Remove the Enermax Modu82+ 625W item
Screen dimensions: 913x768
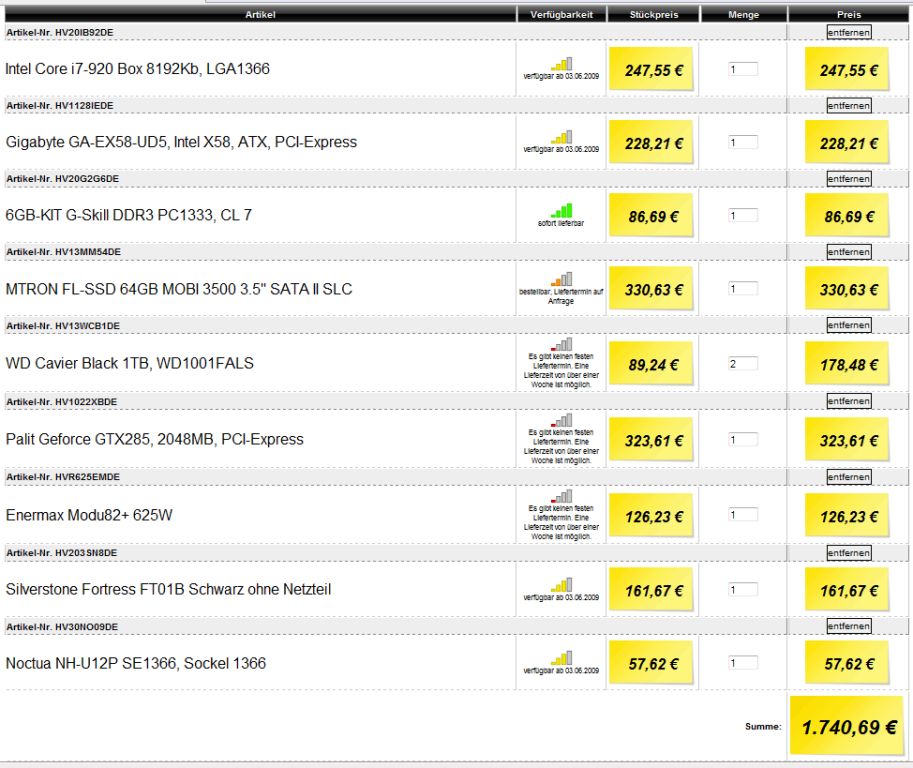[x=849, y=477]
